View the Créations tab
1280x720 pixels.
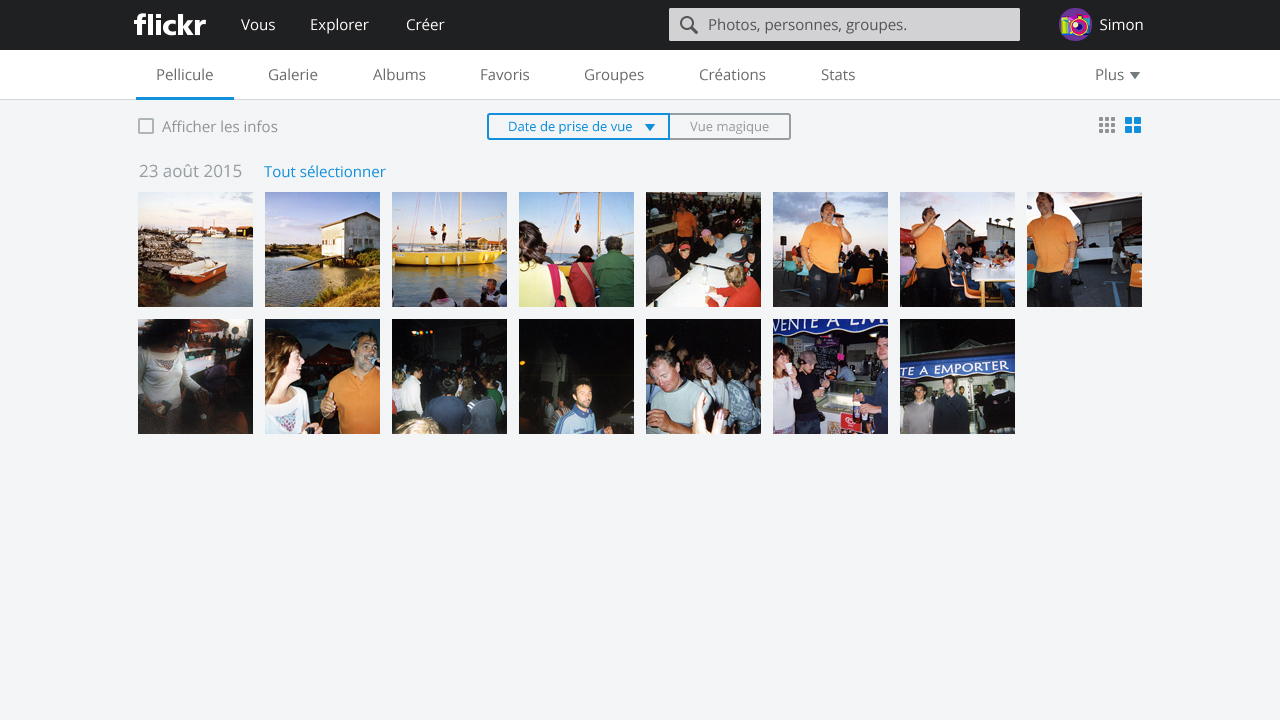(732, 75)
